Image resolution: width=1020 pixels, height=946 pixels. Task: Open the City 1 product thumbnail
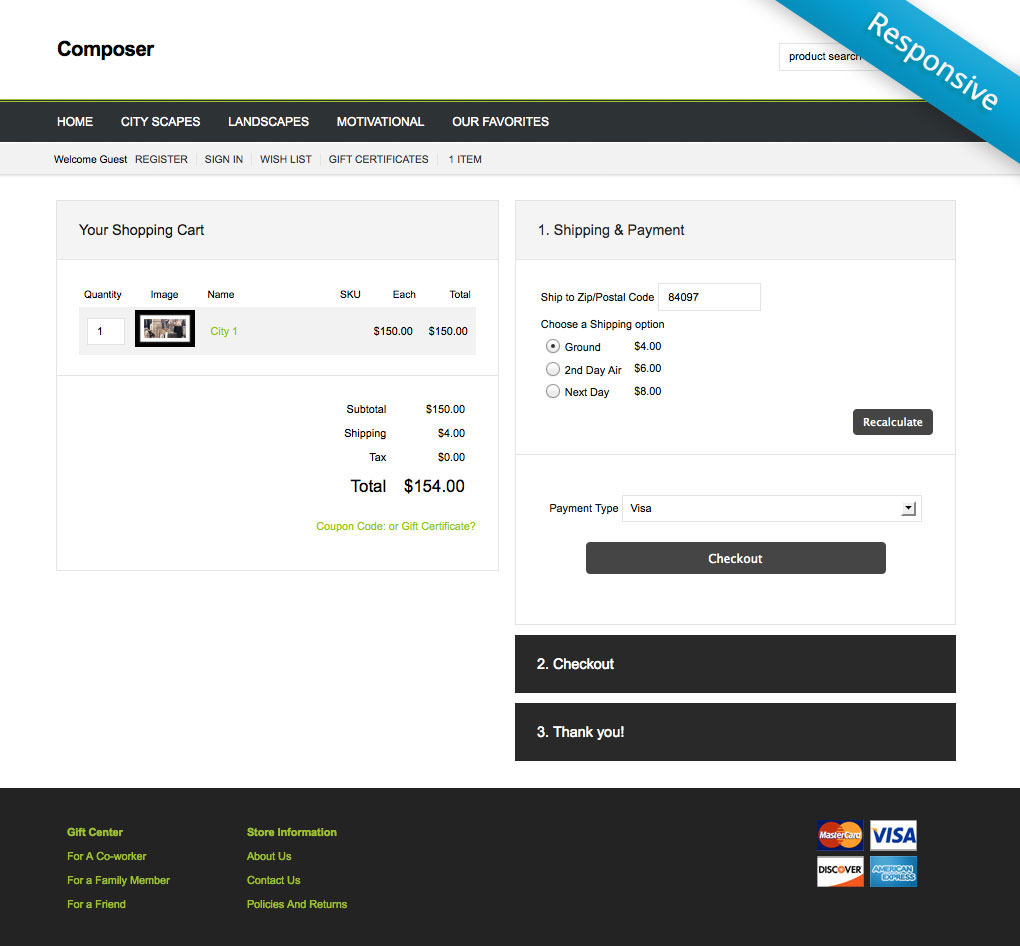click(165, 330)
